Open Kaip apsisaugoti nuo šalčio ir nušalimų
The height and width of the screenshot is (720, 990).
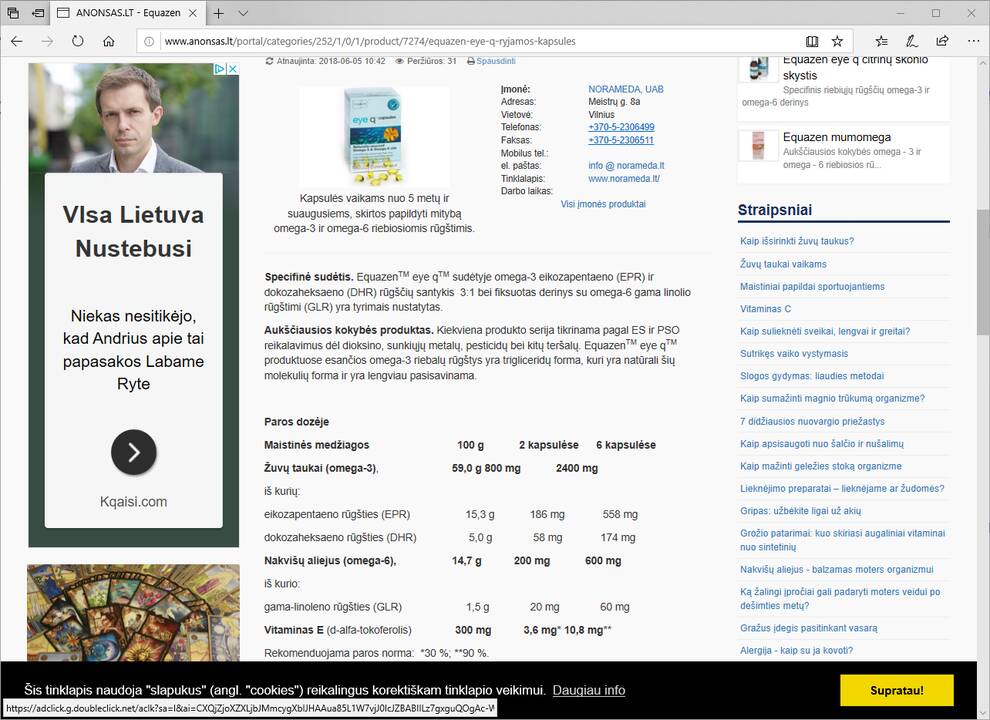click(x=821, y=444)
